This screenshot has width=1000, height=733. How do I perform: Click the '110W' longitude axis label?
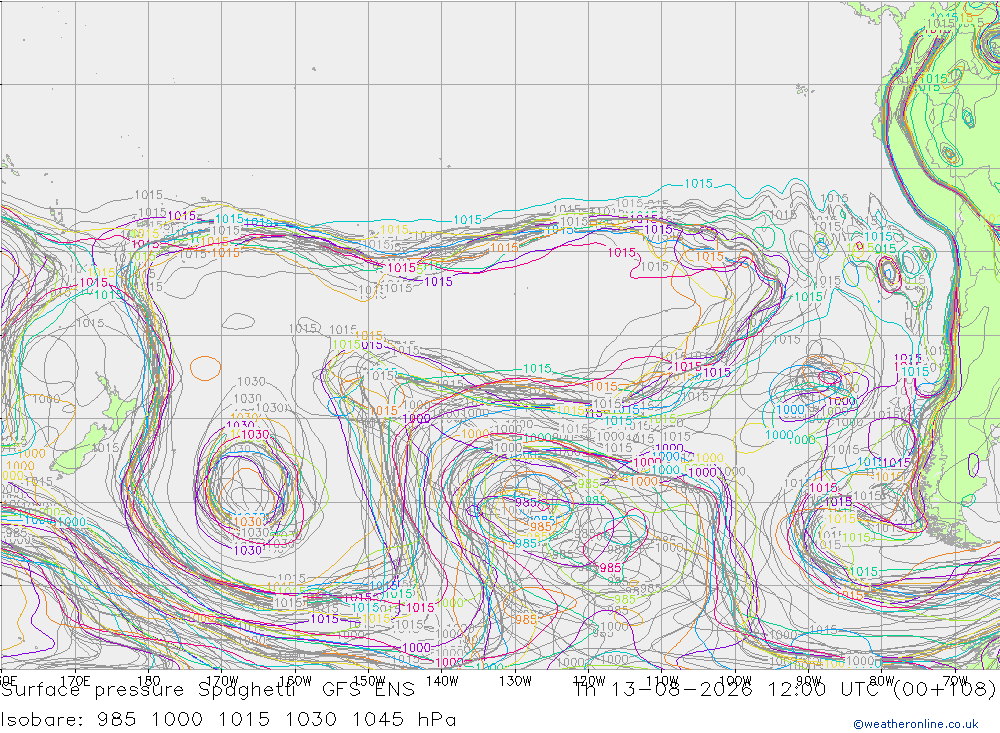pos(662,681)
